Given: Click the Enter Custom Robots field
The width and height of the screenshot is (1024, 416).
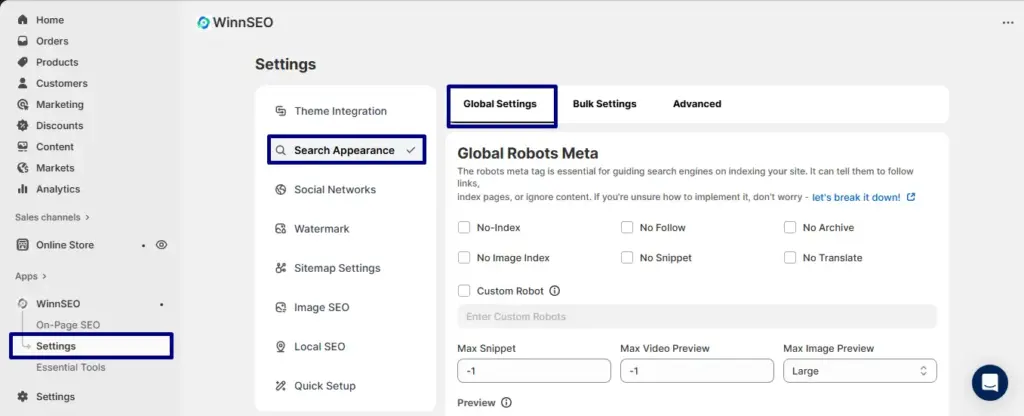Looking at the screenshot, I should [697, 316].
